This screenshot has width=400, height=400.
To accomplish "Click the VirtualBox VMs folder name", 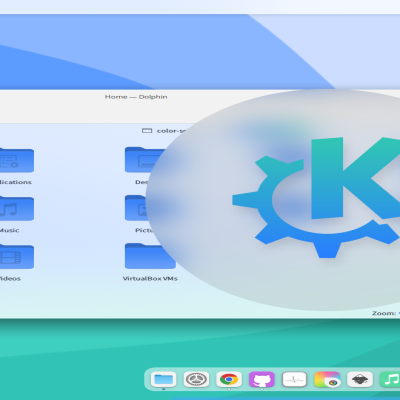I will [150, 278].
